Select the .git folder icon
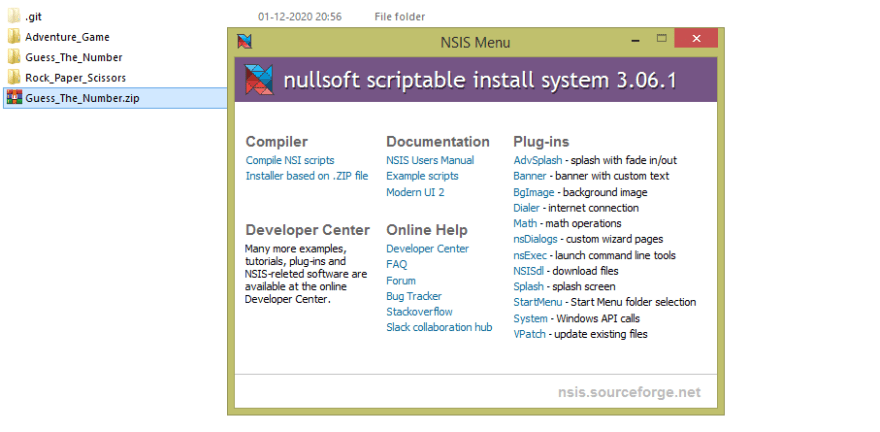Image resolution: width=880 pixels, height=432 pixels. coord(14,16)
